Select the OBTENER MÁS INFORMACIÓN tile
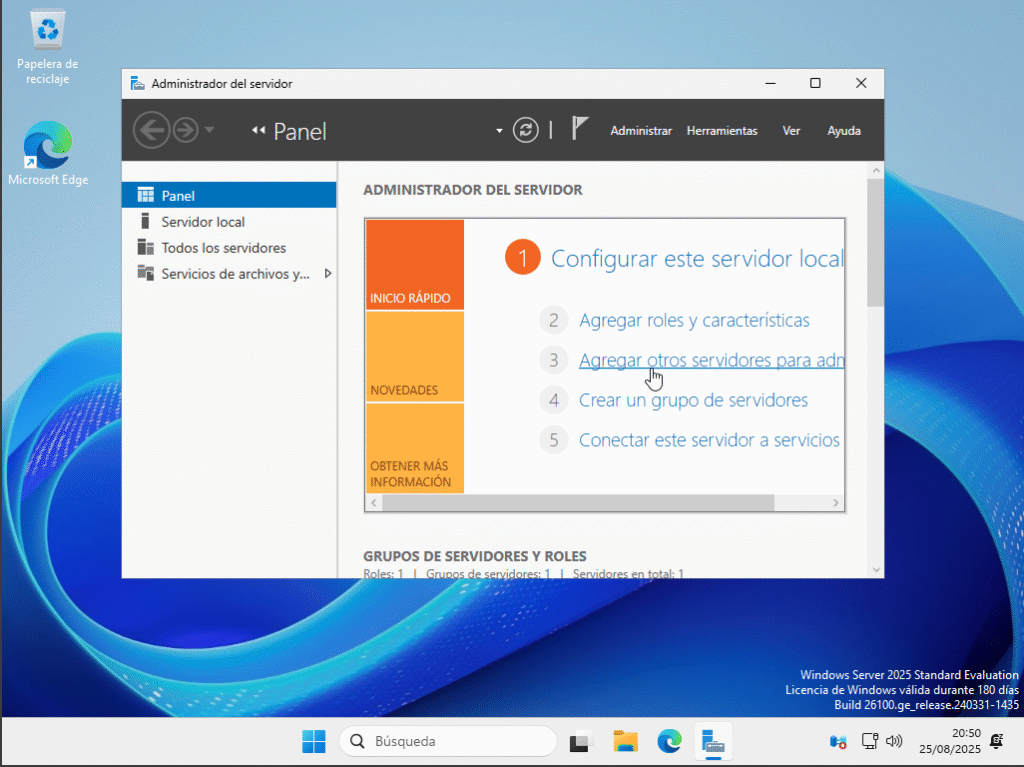 (415, 448)
